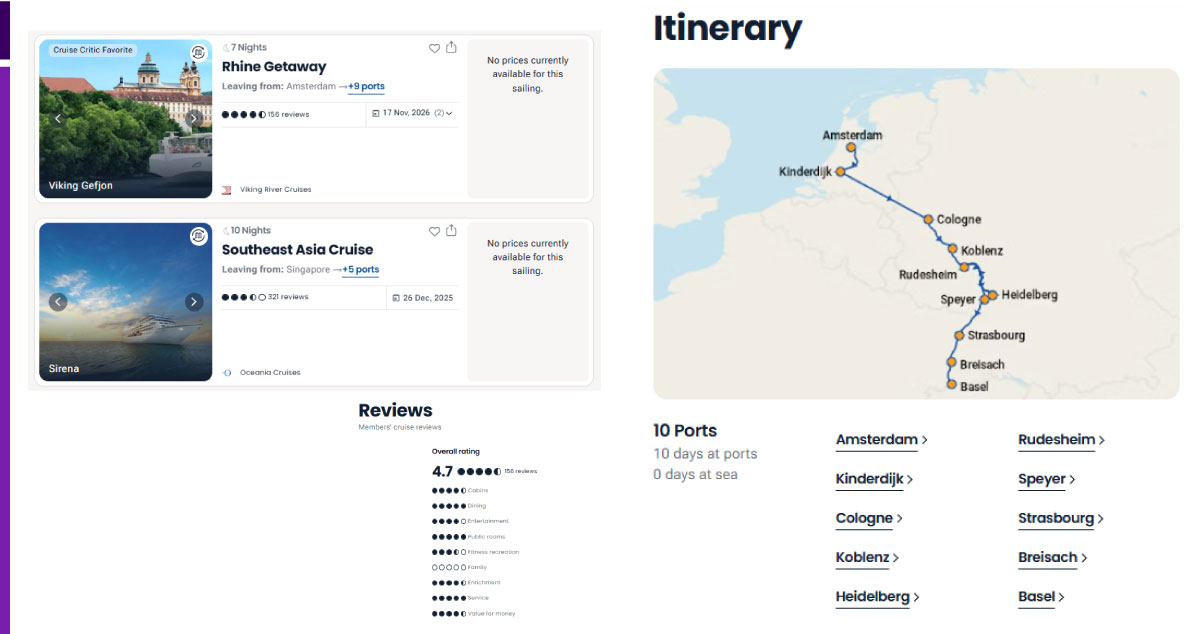
Task: Click the share icon on Rhine Getaway
Action: click(x=451, y=47)
